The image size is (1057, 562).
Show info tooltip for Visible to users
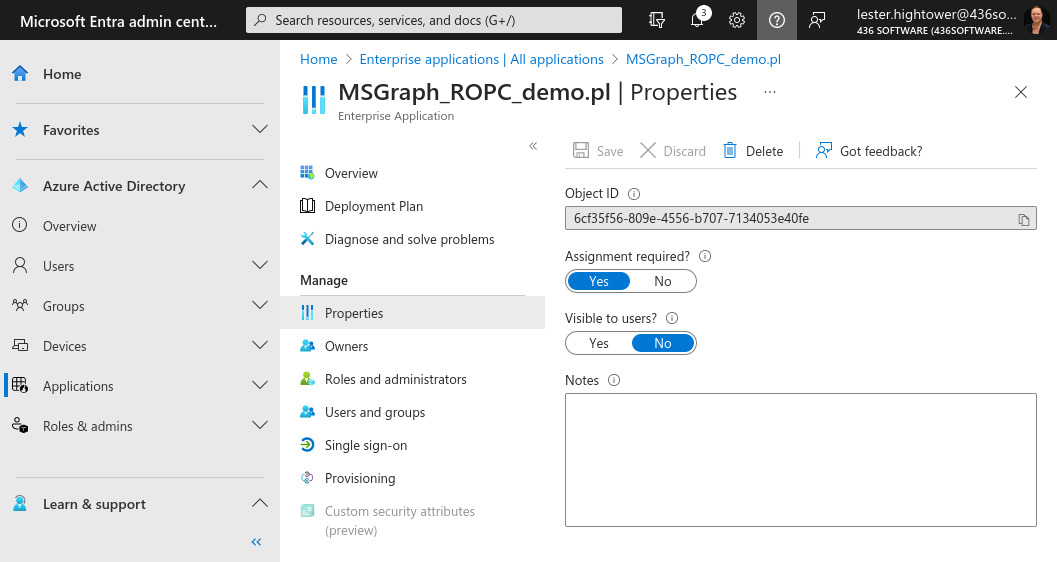[672, 318]
